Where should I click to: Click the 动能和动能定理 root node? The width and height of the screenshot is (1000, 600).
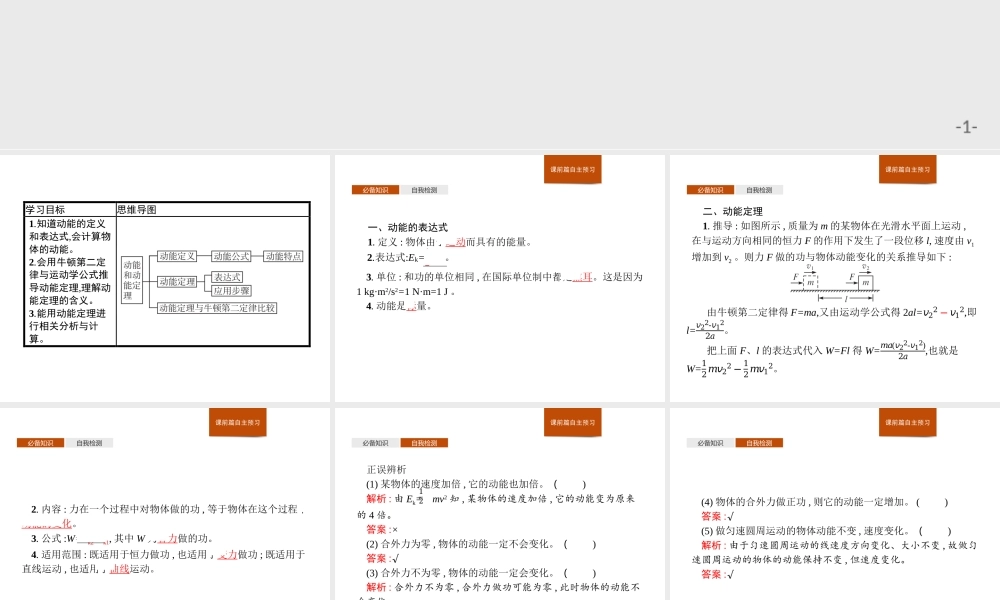pyautogui.click(x=131, y=280)
